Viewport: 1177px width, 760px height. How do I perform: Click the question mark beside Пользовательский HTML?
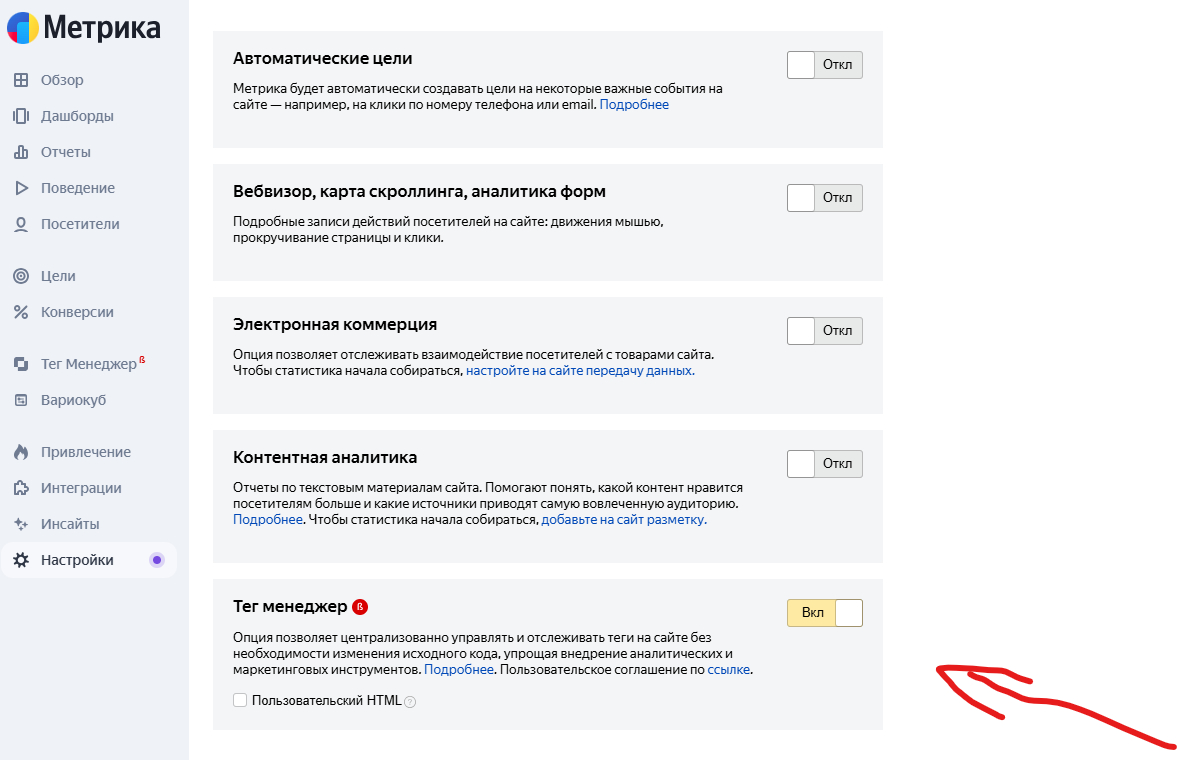click(410, 702)
